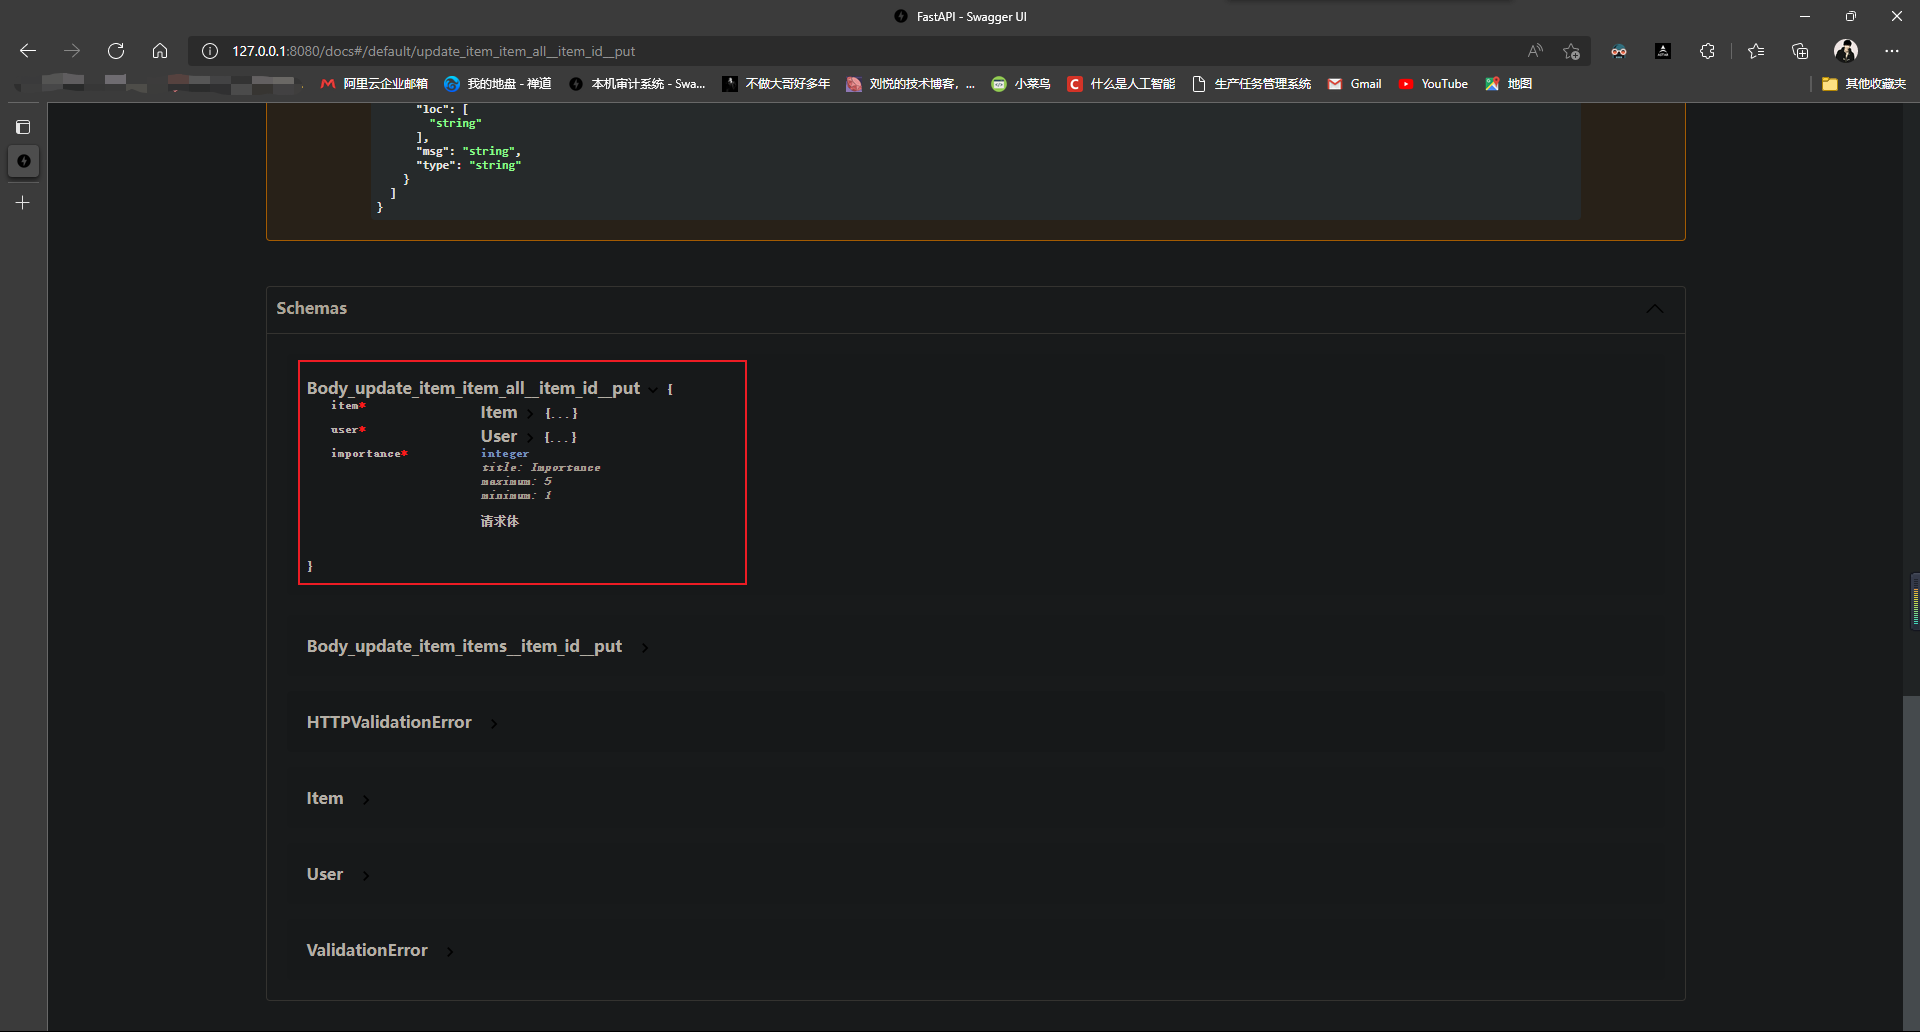Open the vertical tabs panel icon
The width and height of the screenshot is (1920, 1032).
pos(23,127)
